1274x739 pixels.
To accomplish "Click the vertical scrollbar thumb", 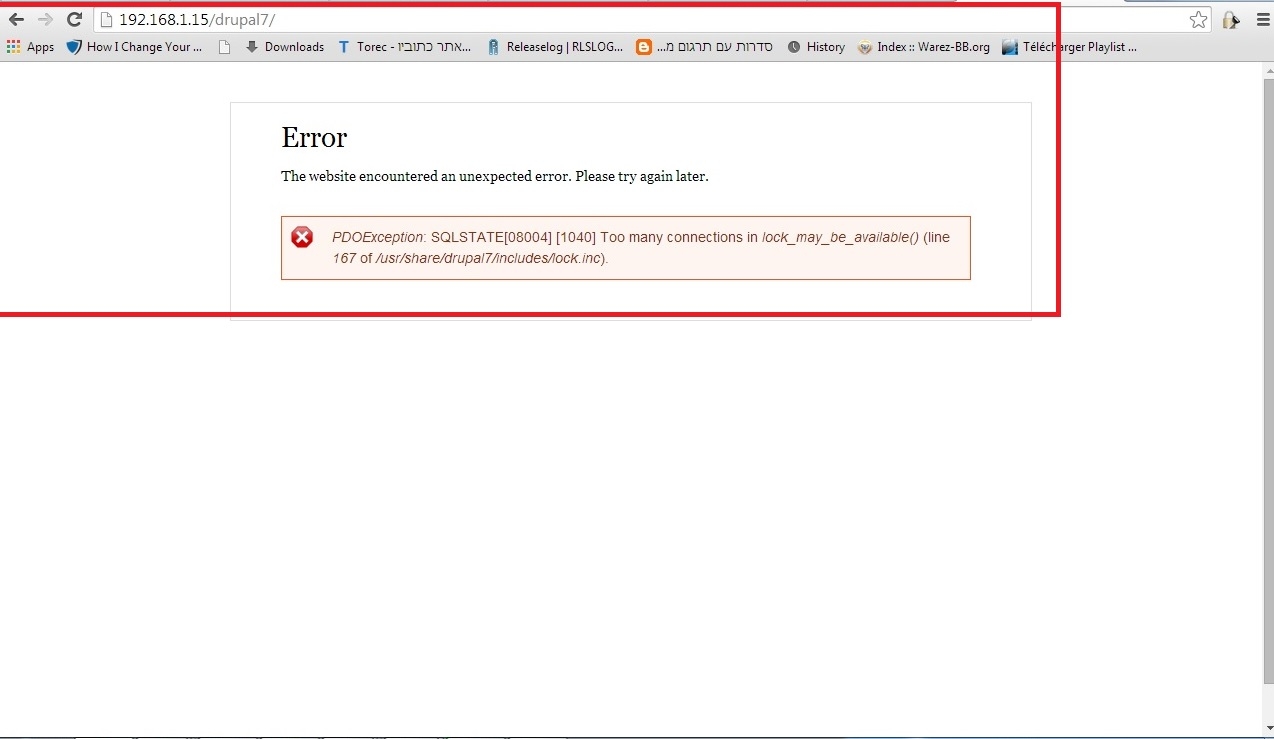I will pyautogui.click(x=1267, y=380).
